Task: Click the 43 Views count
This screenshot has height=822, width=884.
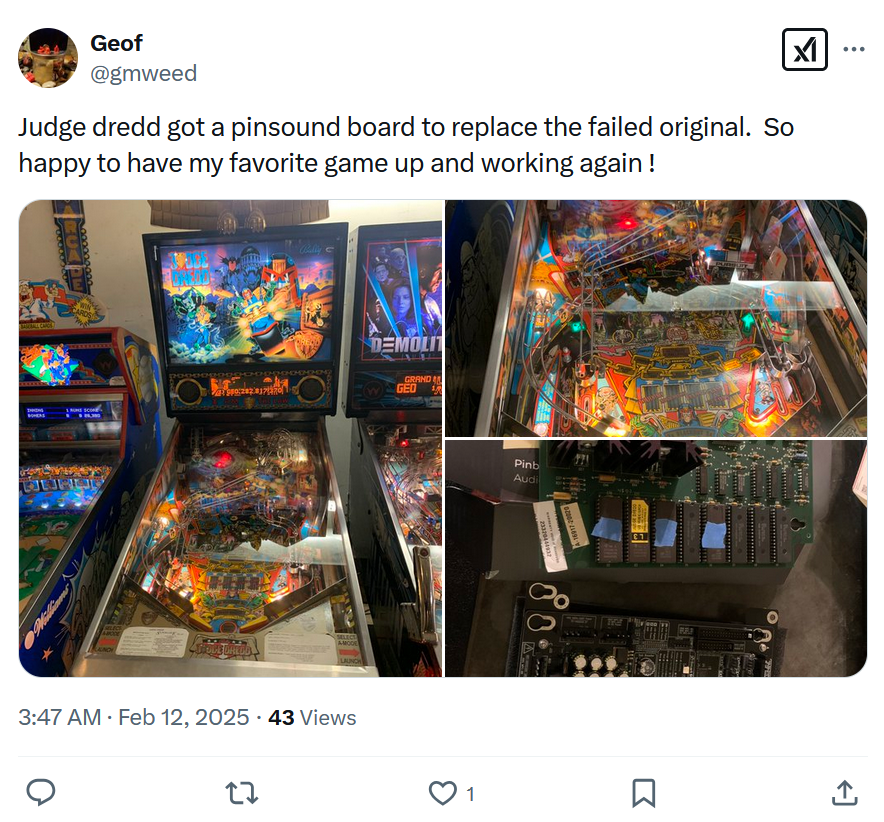Action: tap(312, 718)
